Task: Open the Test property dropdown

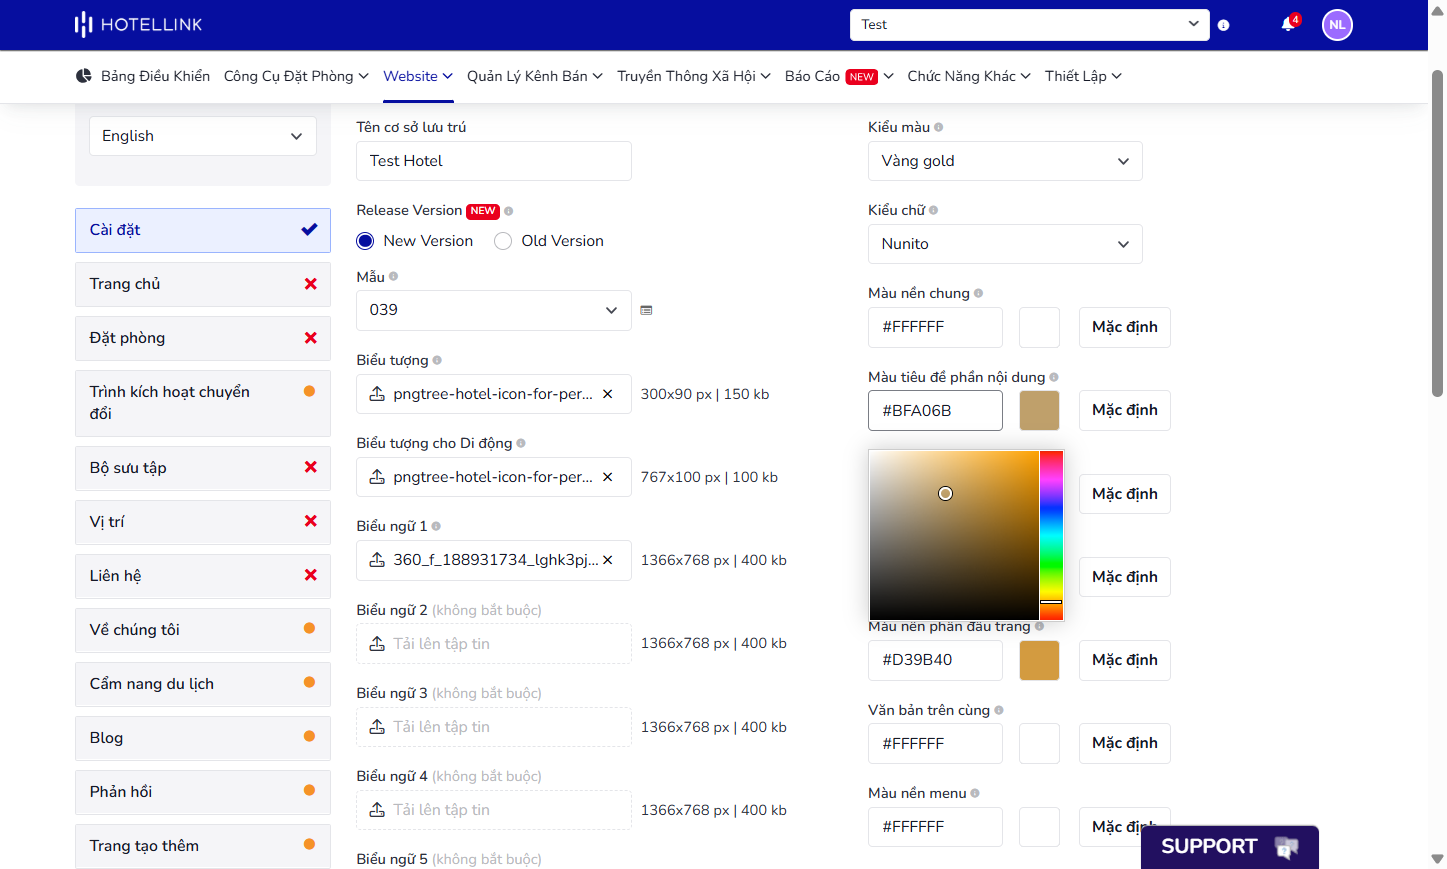Action: [1030, 25]
